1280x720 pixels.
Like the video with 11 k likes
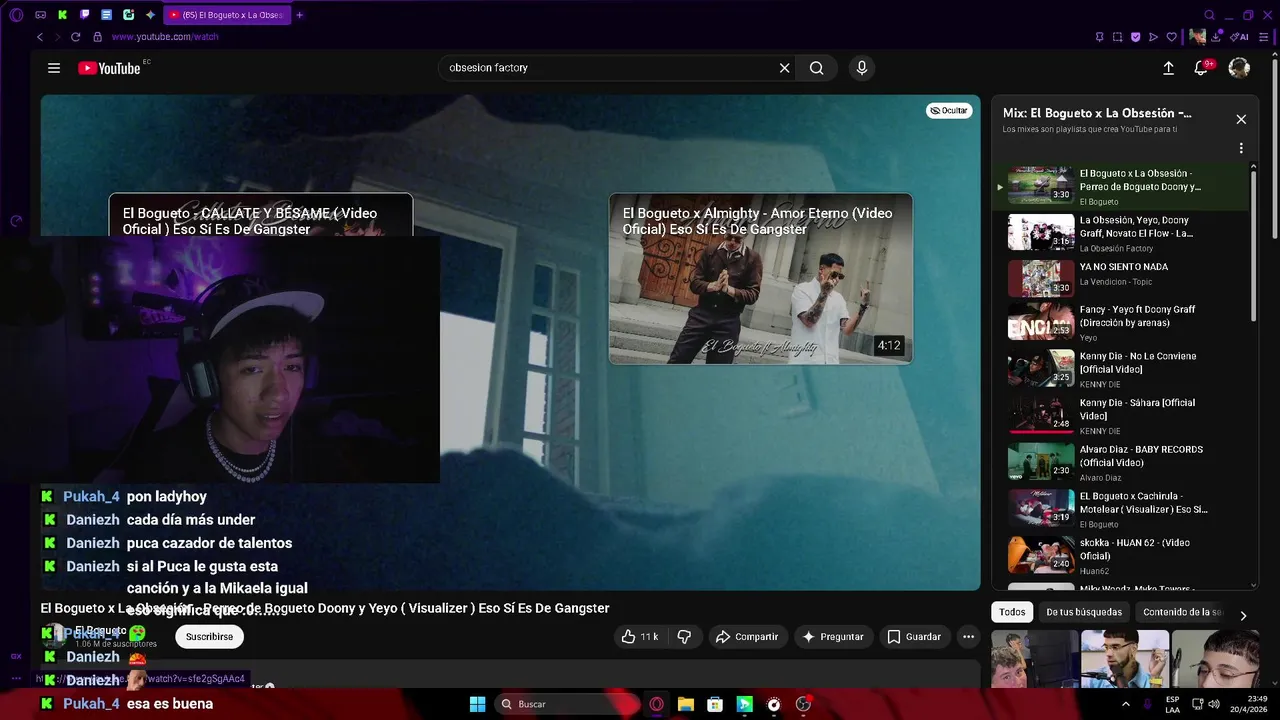639,637
